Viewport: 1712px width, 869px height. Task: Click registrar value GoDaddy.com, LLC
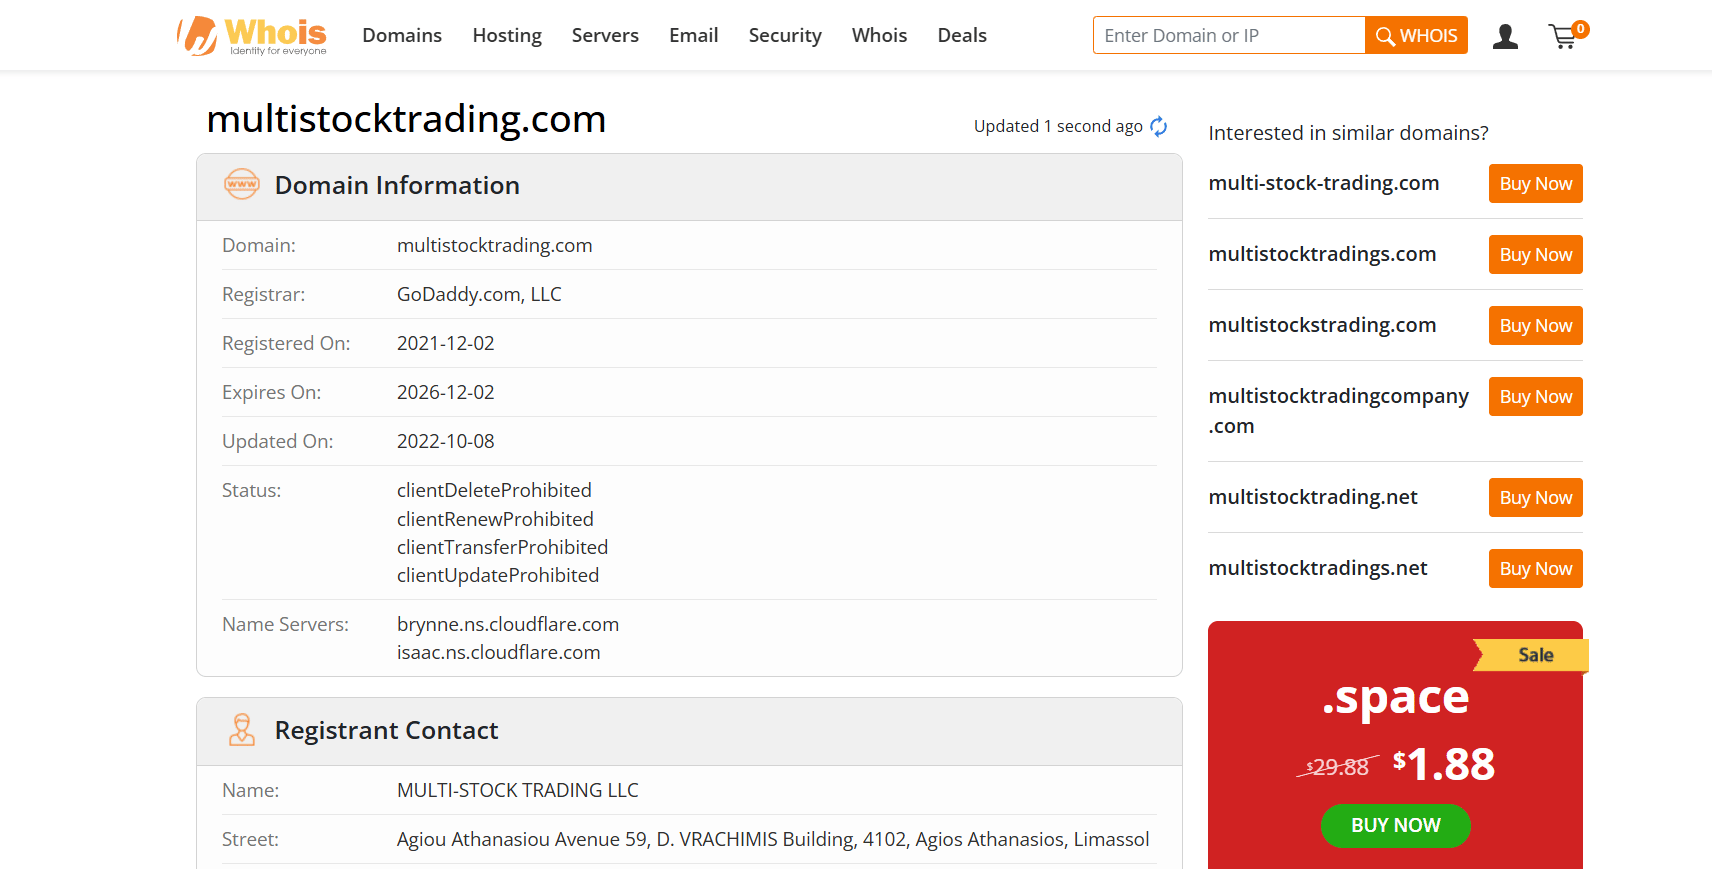tap(479, 294)
